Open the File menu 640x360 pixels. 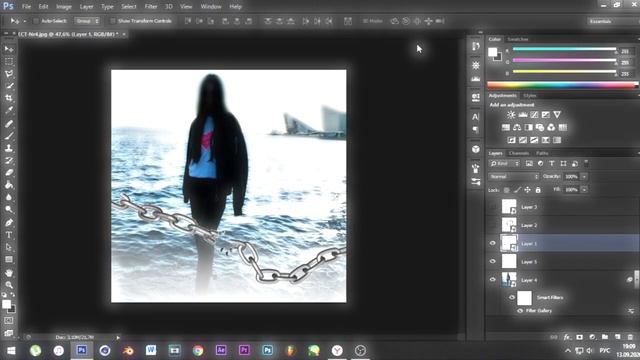coord(27,7)
